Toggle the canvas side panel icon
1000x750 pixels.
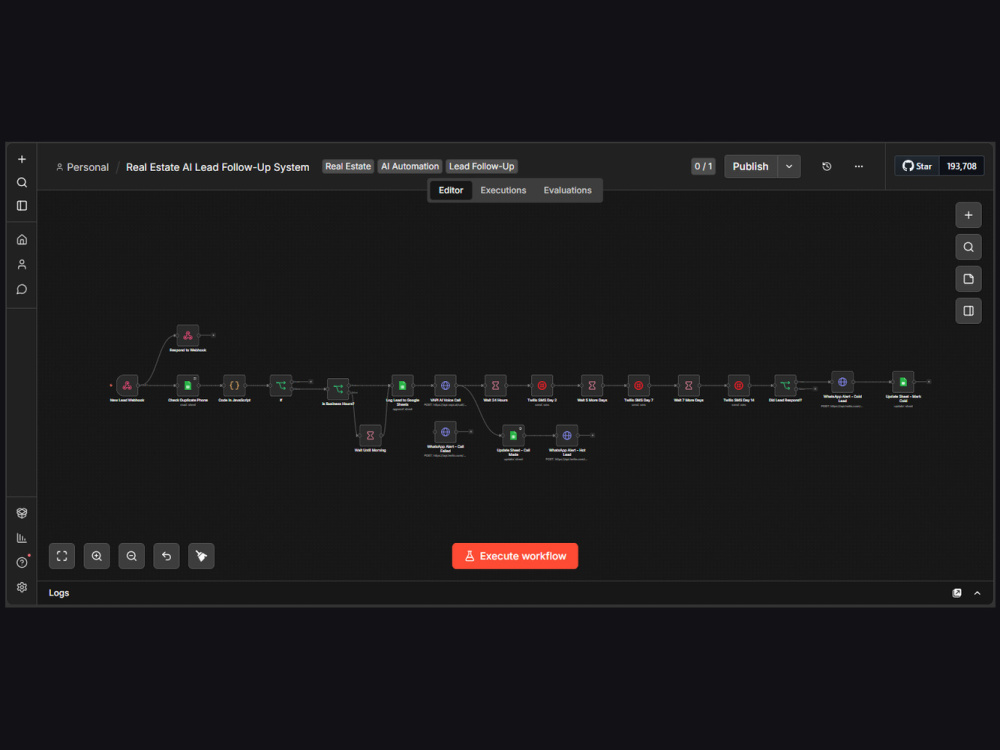click(968, 311)
